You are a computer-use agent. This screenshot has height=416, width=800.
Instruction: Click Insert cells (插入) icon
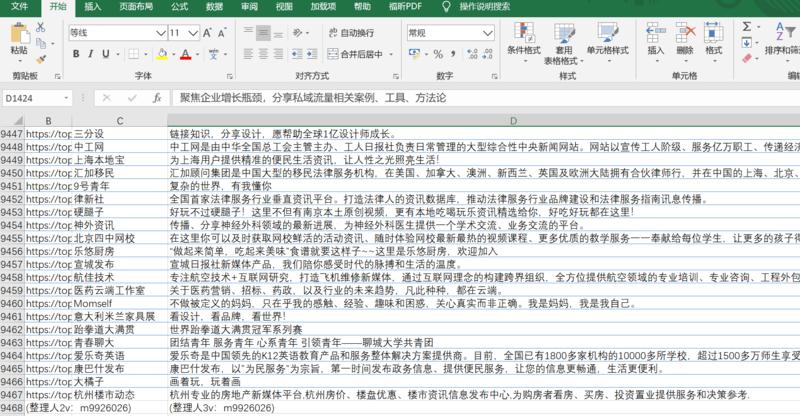point(656,33)
